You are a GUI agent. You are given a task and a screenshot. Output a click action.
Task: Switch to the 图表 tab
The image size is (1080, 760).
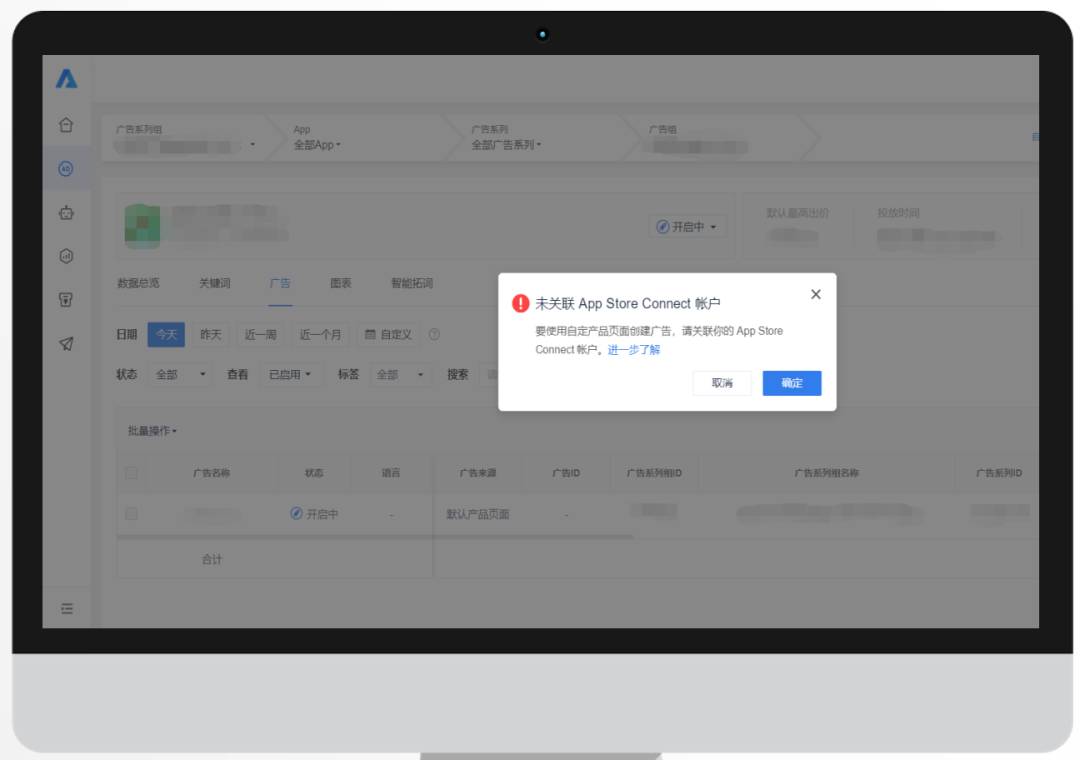[341, 283]
